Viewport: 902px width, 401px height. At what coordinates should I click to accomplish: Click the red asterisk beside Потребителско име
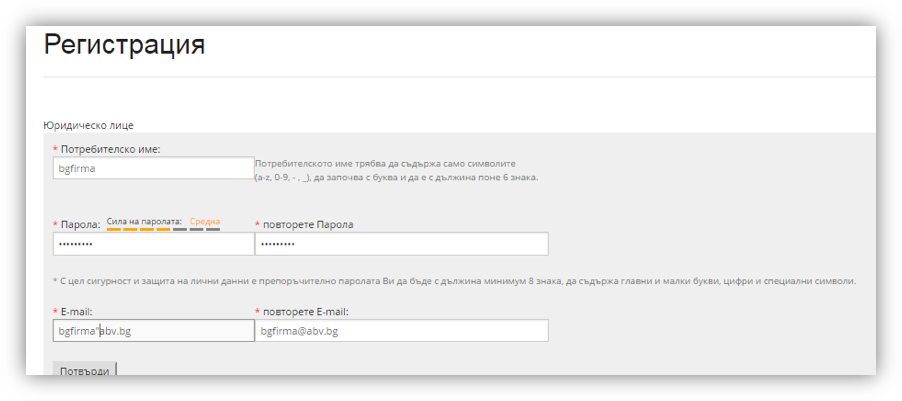point(55,150)
